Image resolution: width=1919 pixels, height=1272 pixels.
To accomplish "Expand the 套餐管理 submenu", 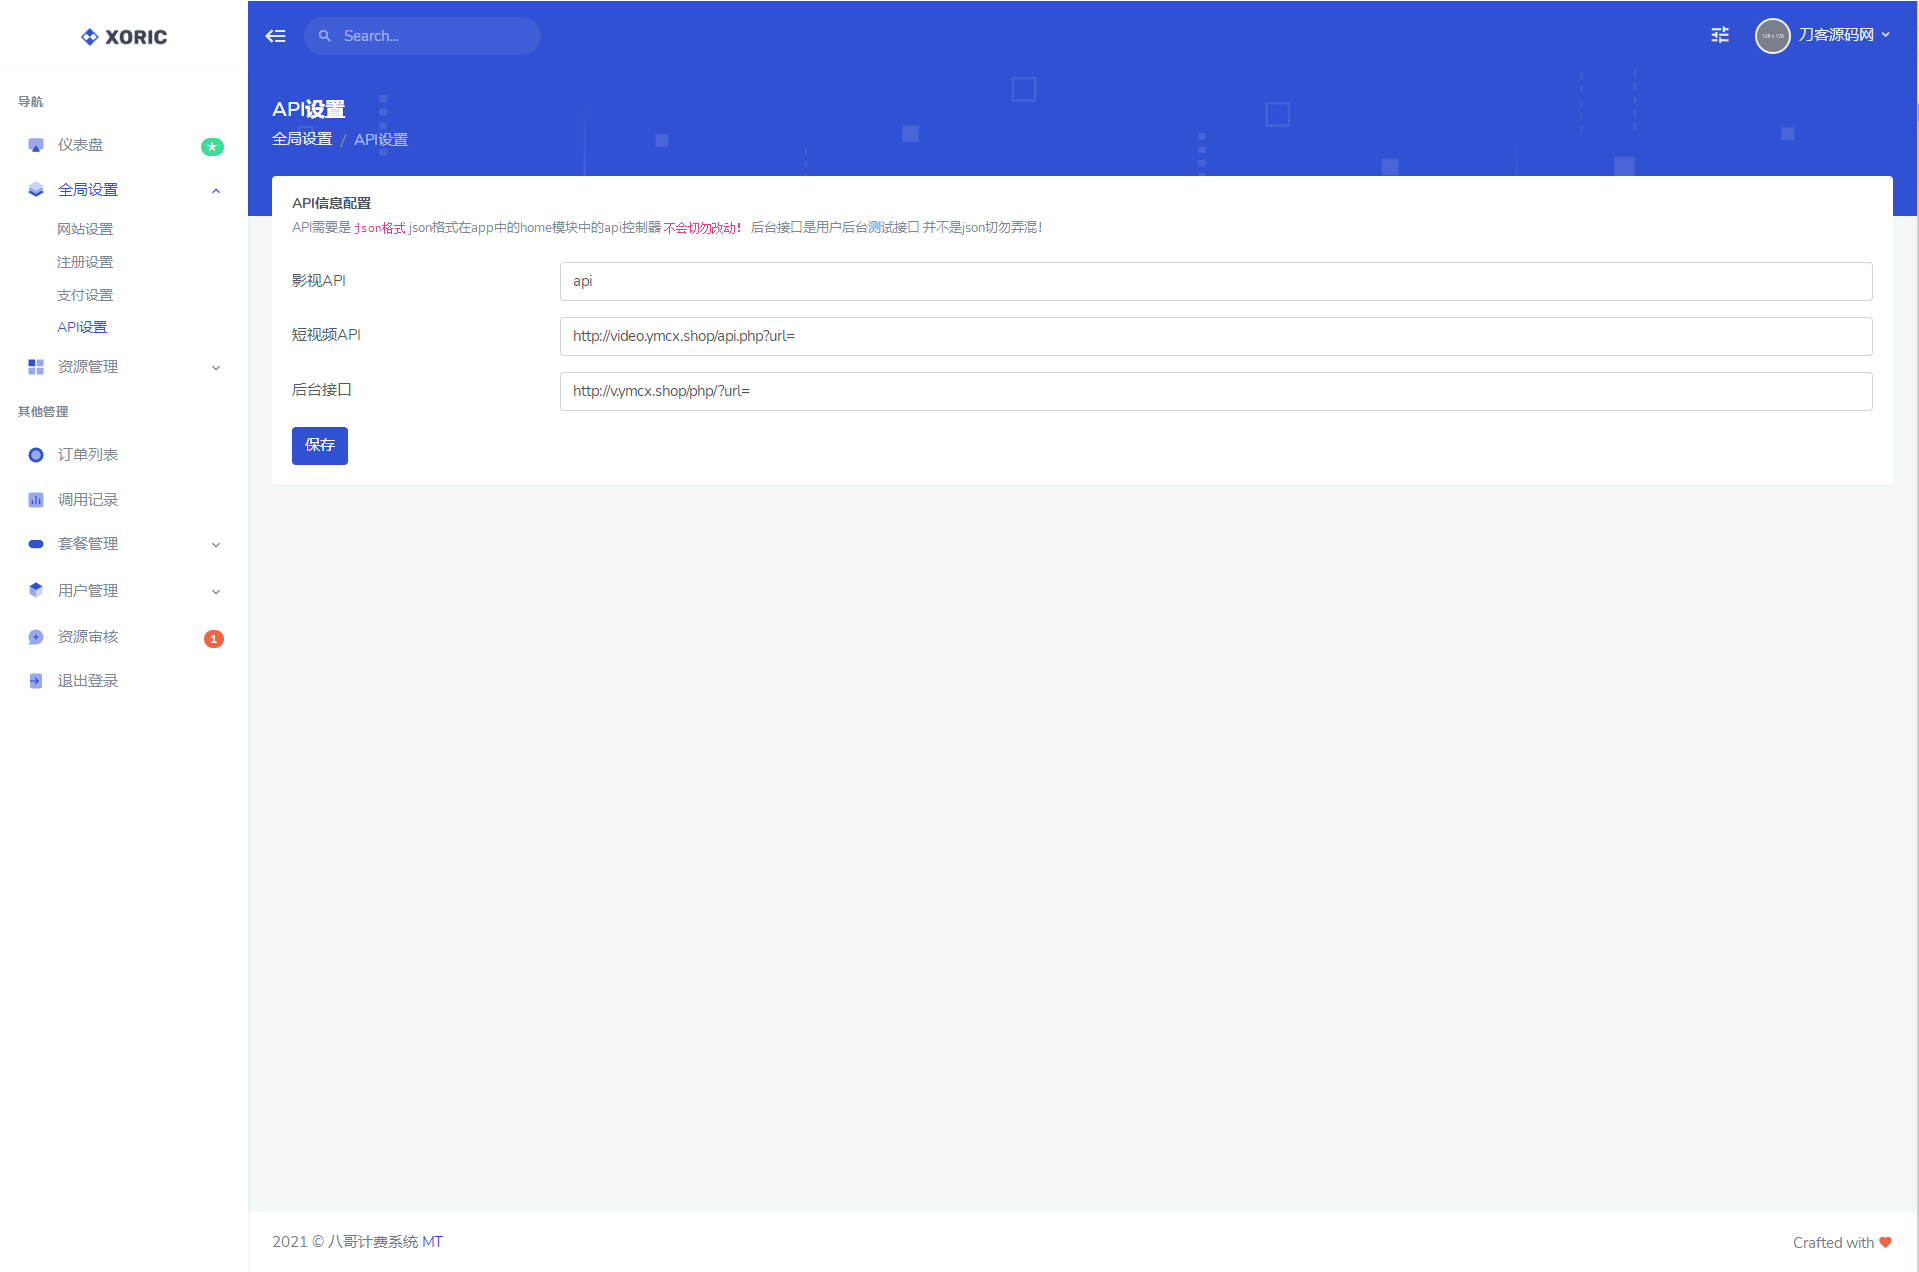I will (216, 545).
